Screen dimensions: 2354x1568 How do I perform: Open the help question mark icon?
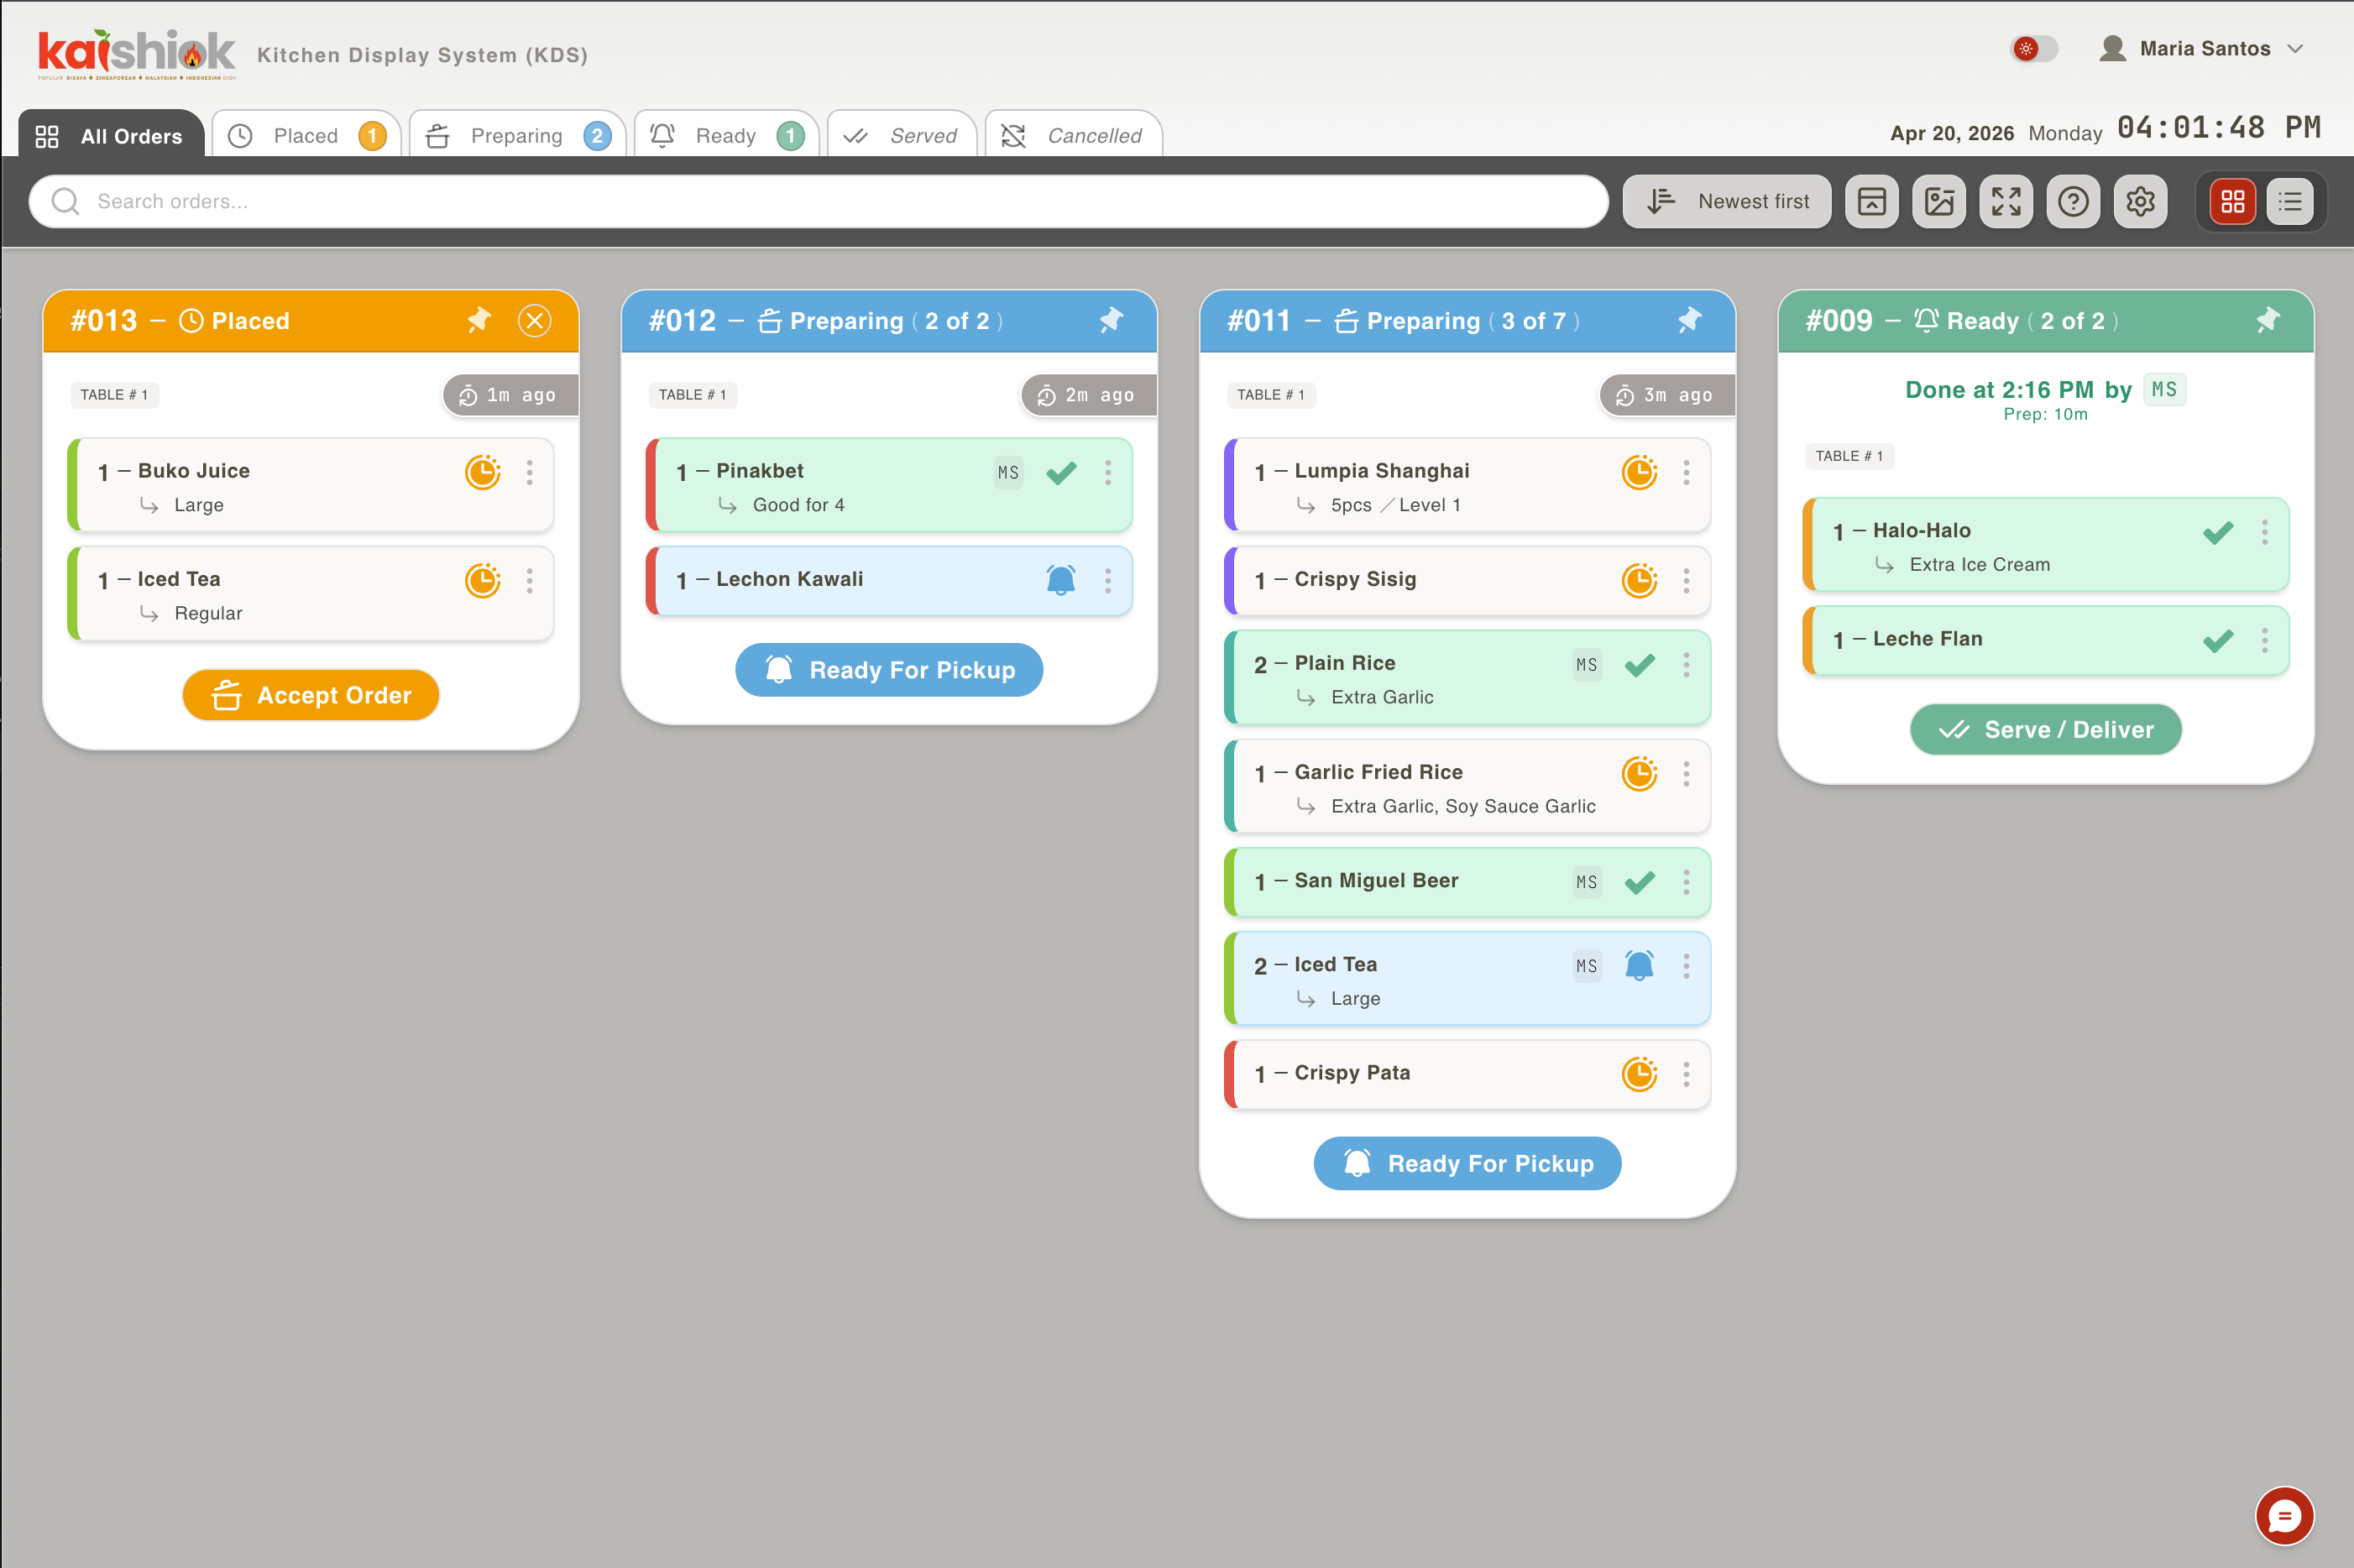pos(2072,201)
